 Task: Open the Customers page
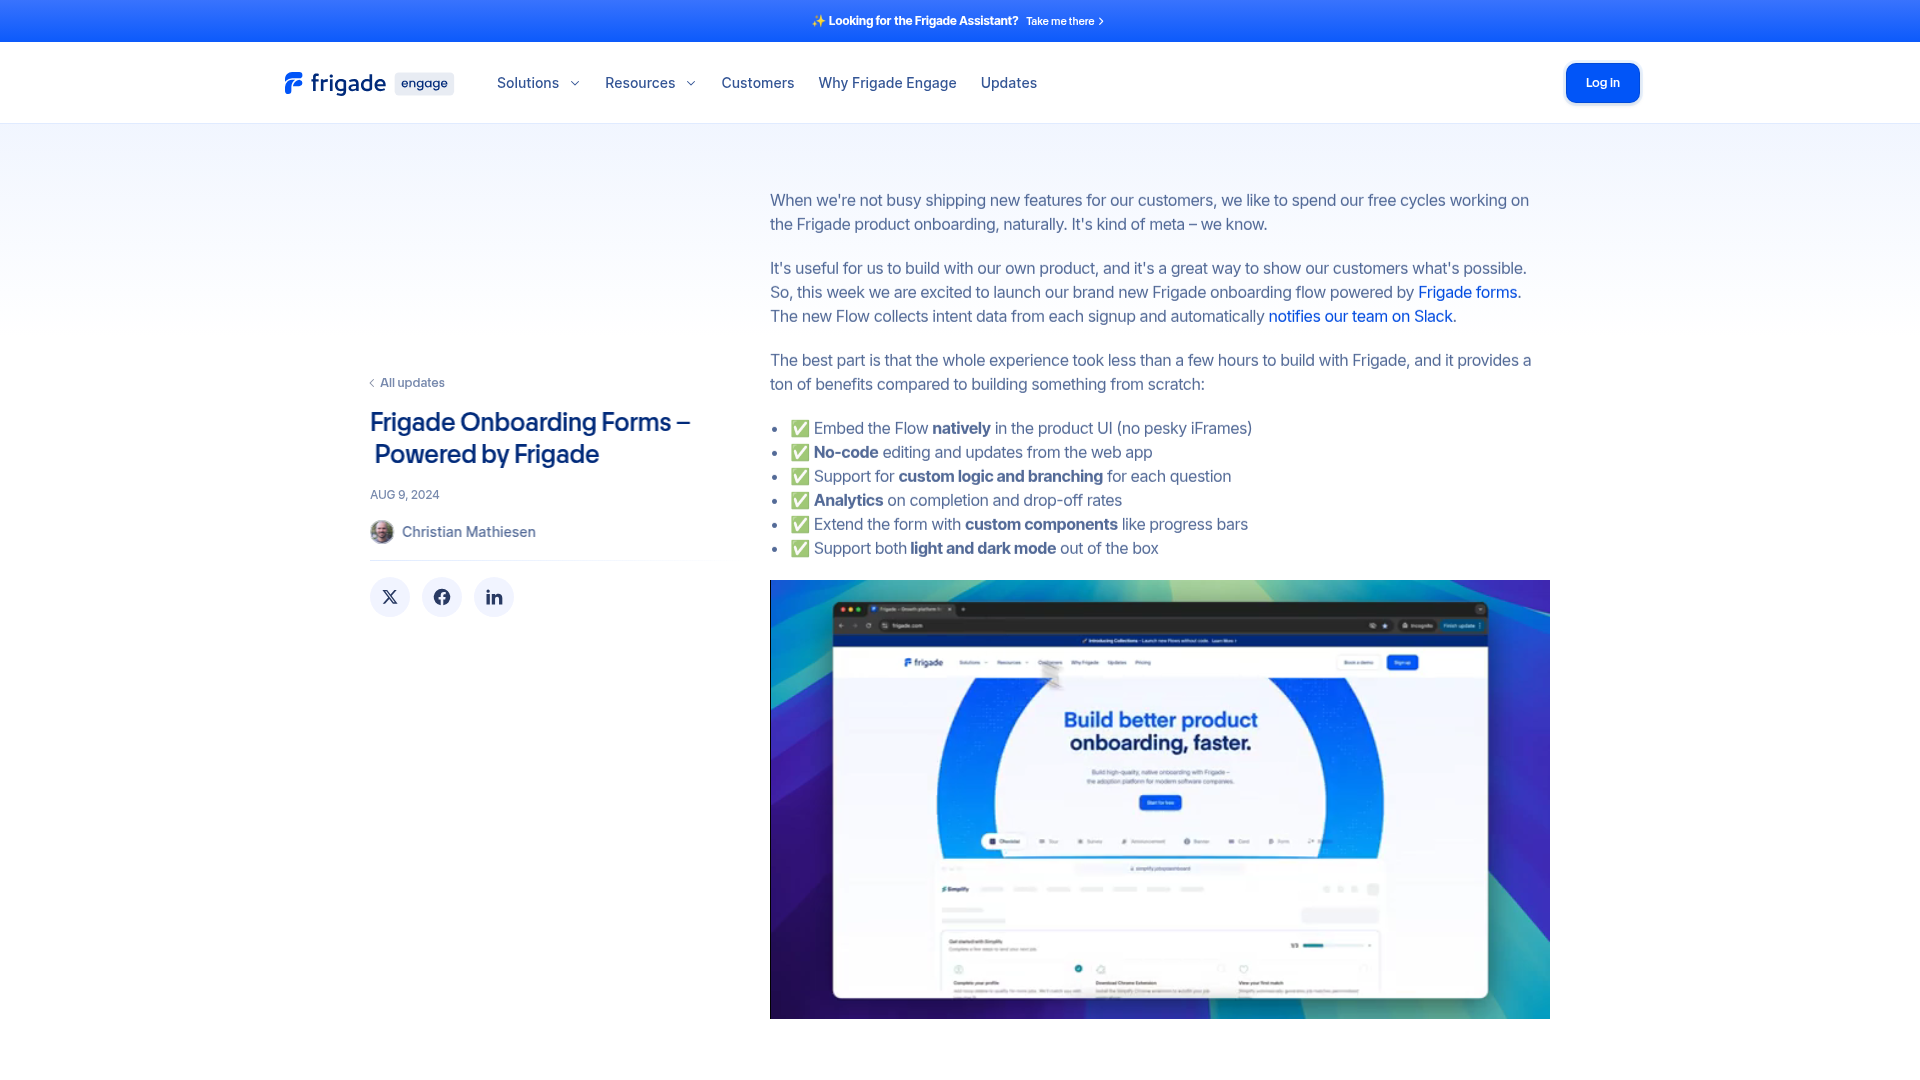click(x=758, y=83)
